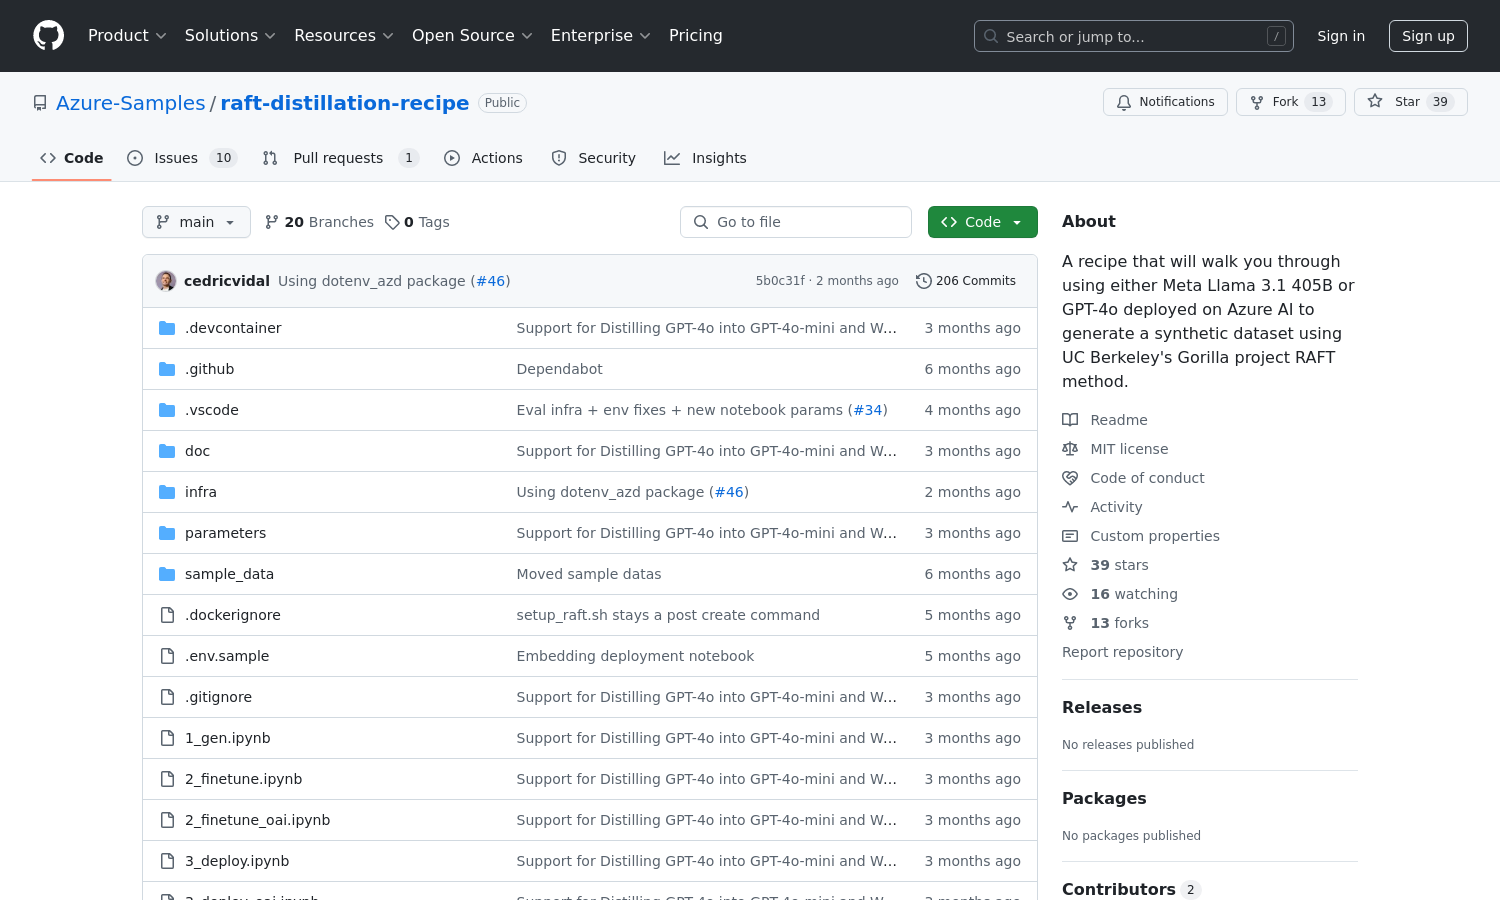Switch to the Pull requests tab
Image resolution: width=1500 pixels, height=900 pixels.
(x=339, y=158)
